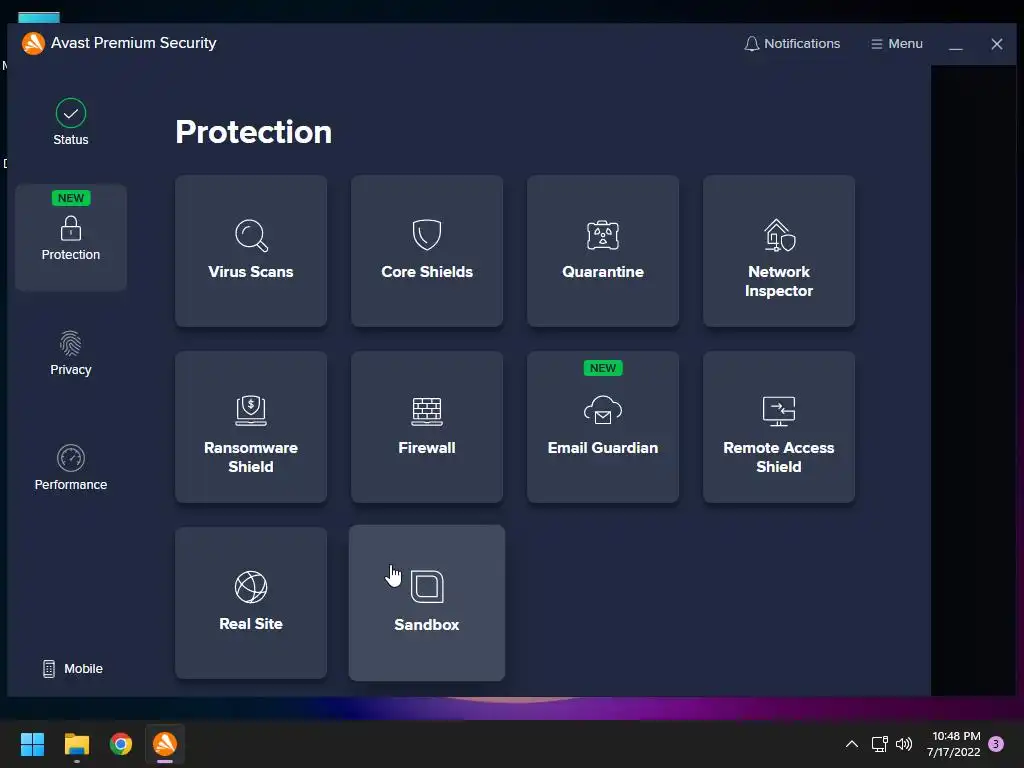The height and width of the screenshot is (768, 1024).
Task: Select the Protection padlock in sidebar
Action: tap(71, 229)
